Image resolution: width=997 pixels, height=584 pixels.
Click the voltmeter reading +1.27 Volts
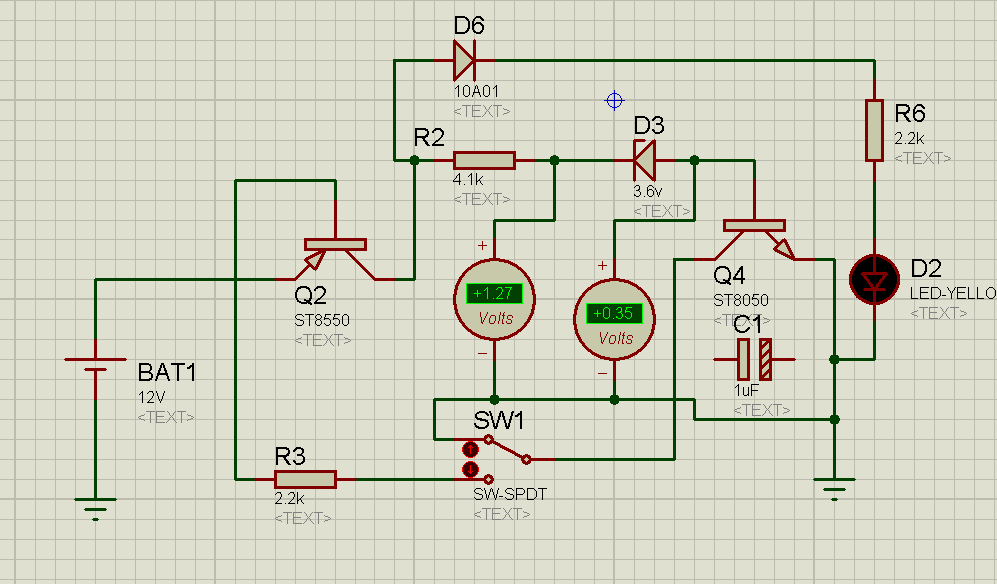click(494, 300)
